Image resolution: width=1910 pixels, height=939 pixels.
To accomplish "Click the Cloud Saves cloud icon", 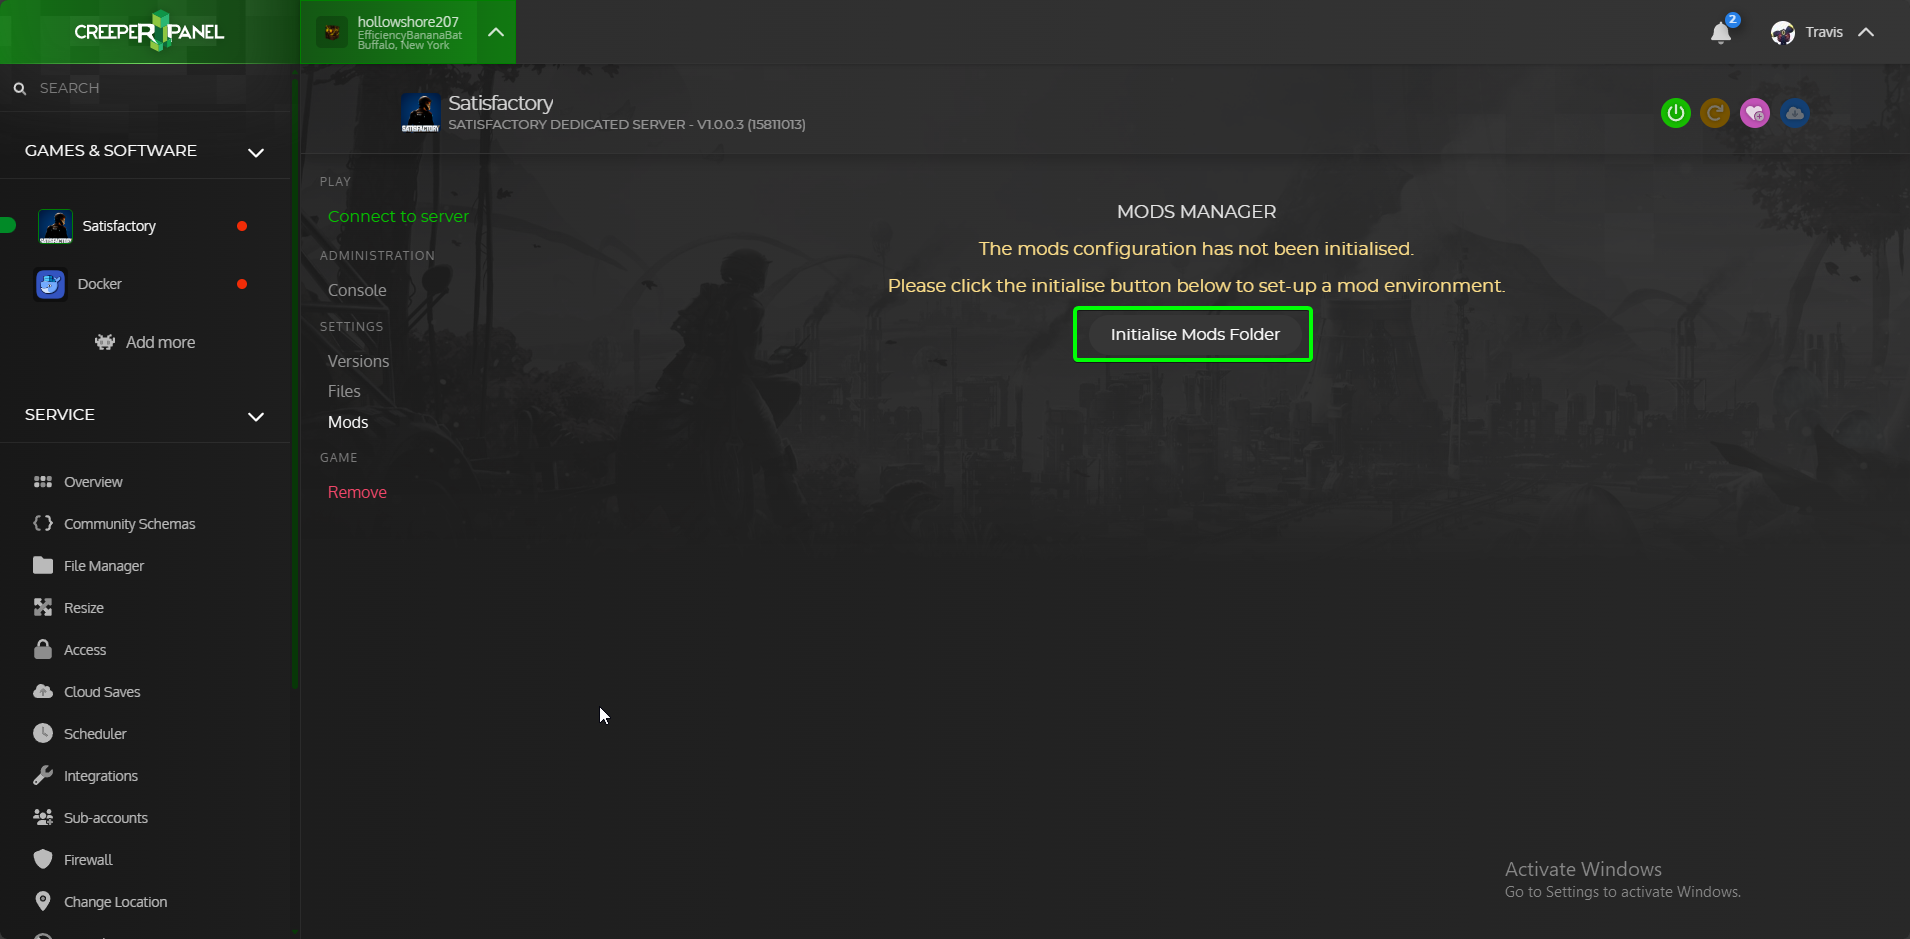I will pyautogui.click(x=43, y=691).
